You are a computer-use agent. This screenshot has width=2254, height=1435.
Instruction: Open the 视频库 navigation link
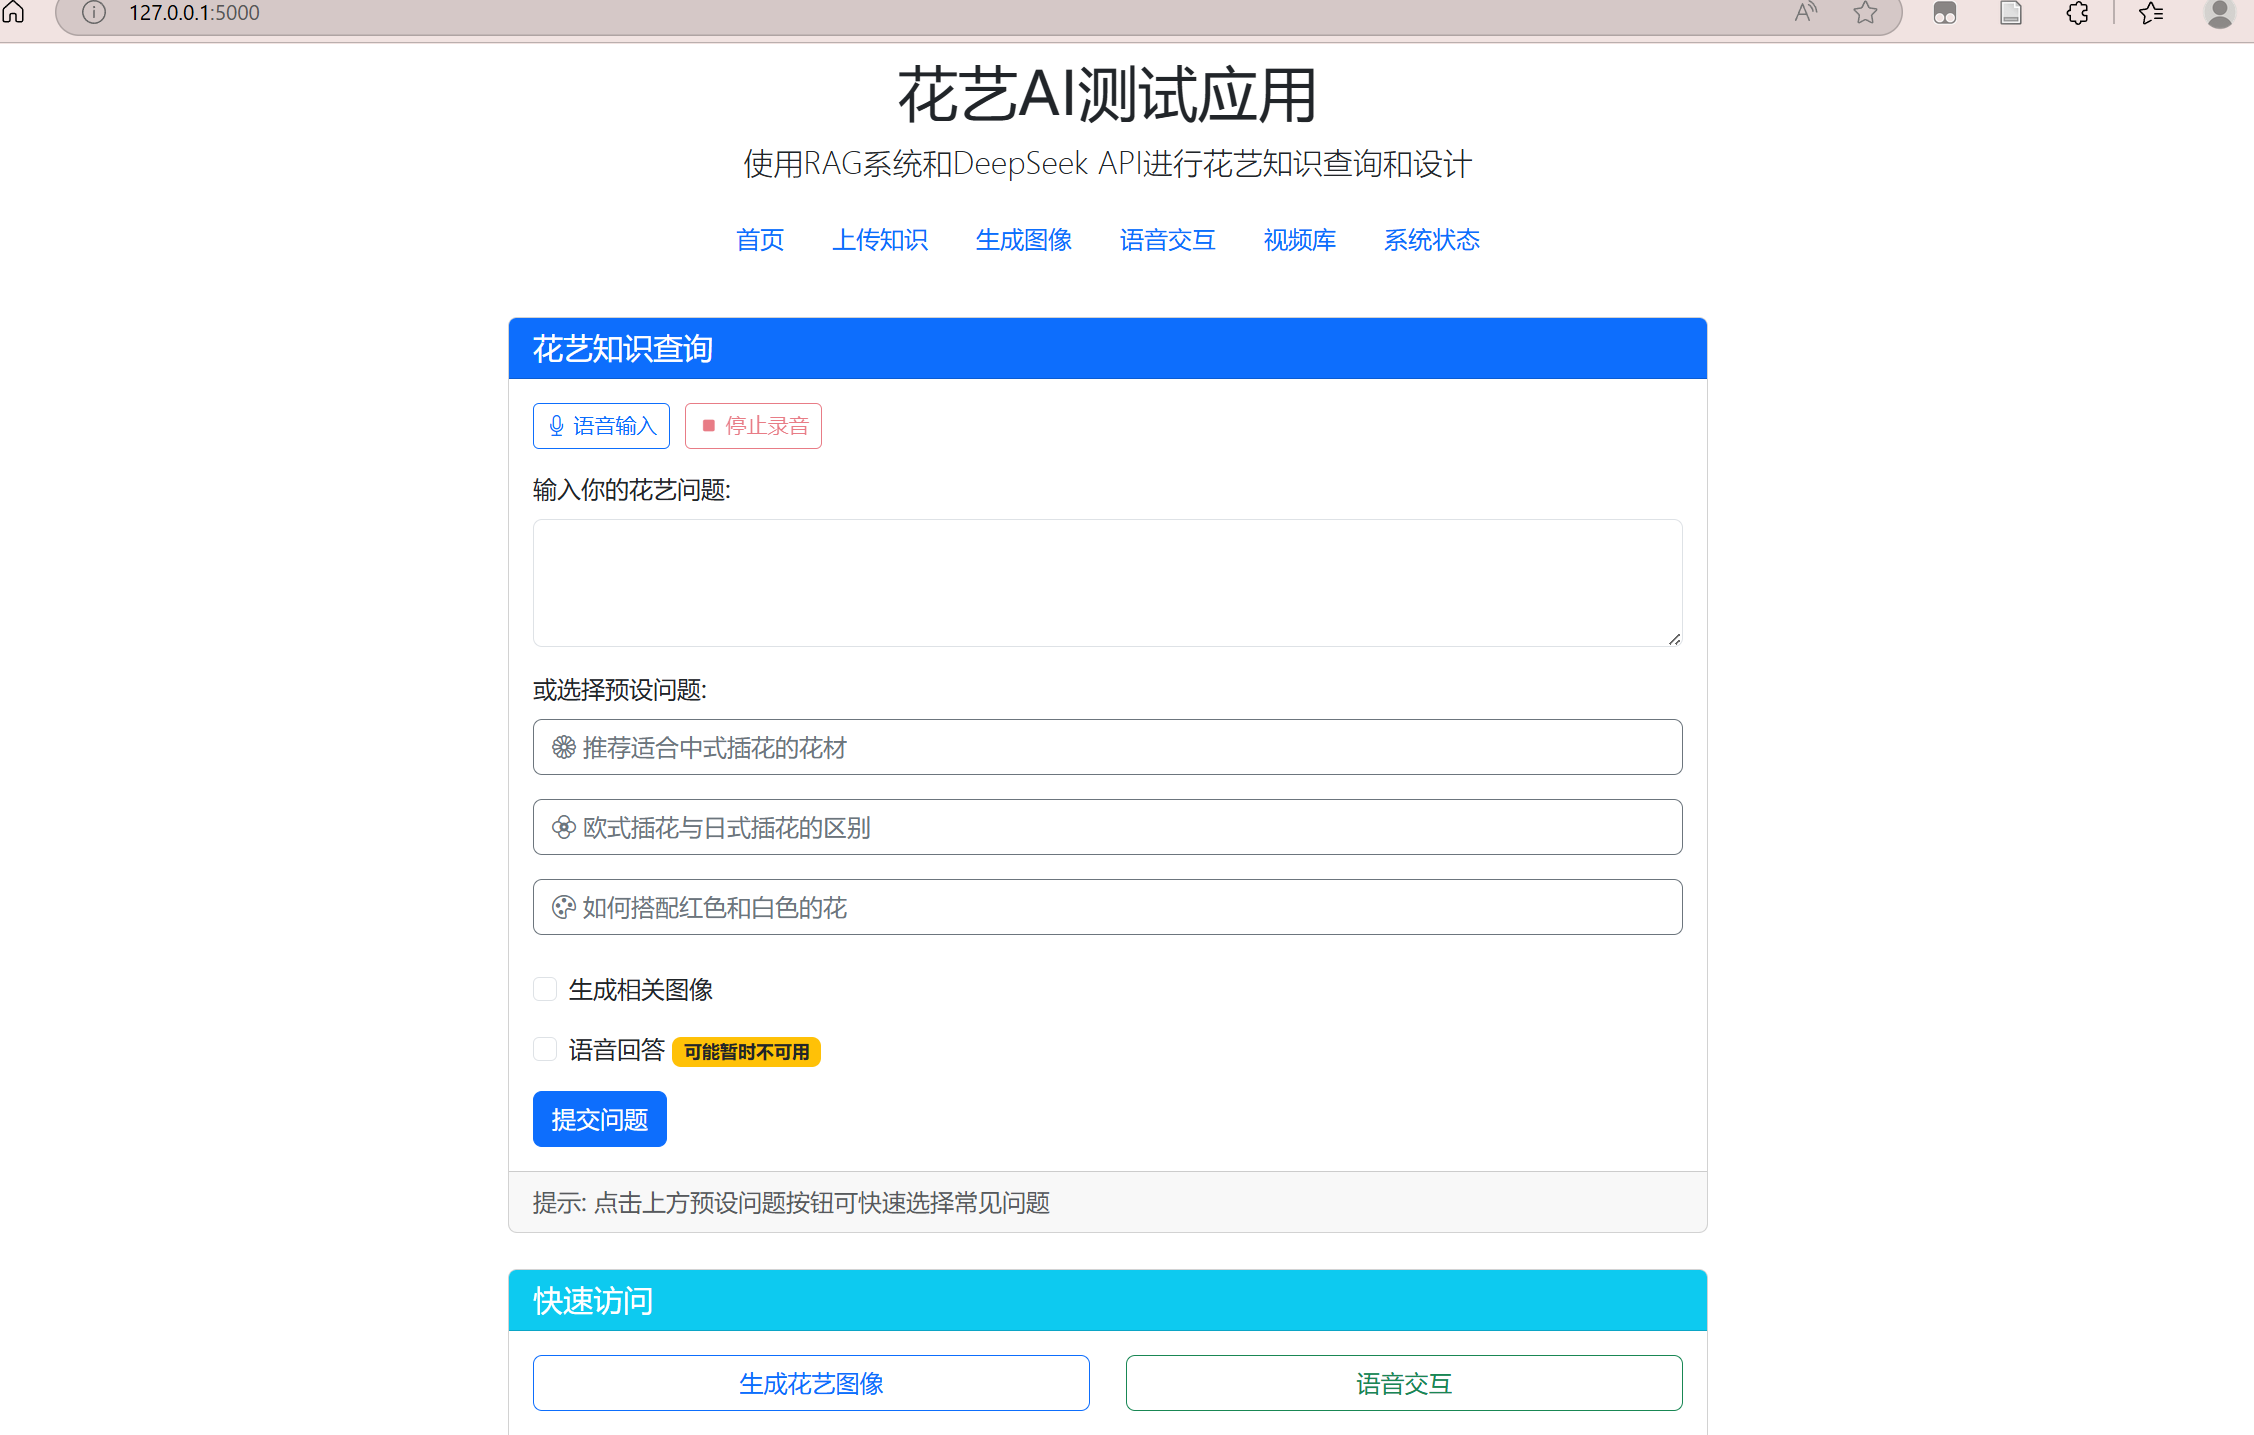[x=1299, y=240]
